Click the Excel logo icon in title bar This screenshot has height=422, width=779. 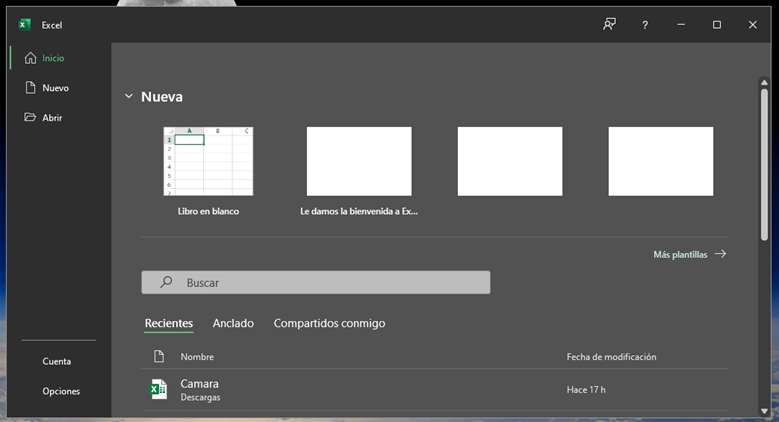pyautogui.click(x=24, y=24)
